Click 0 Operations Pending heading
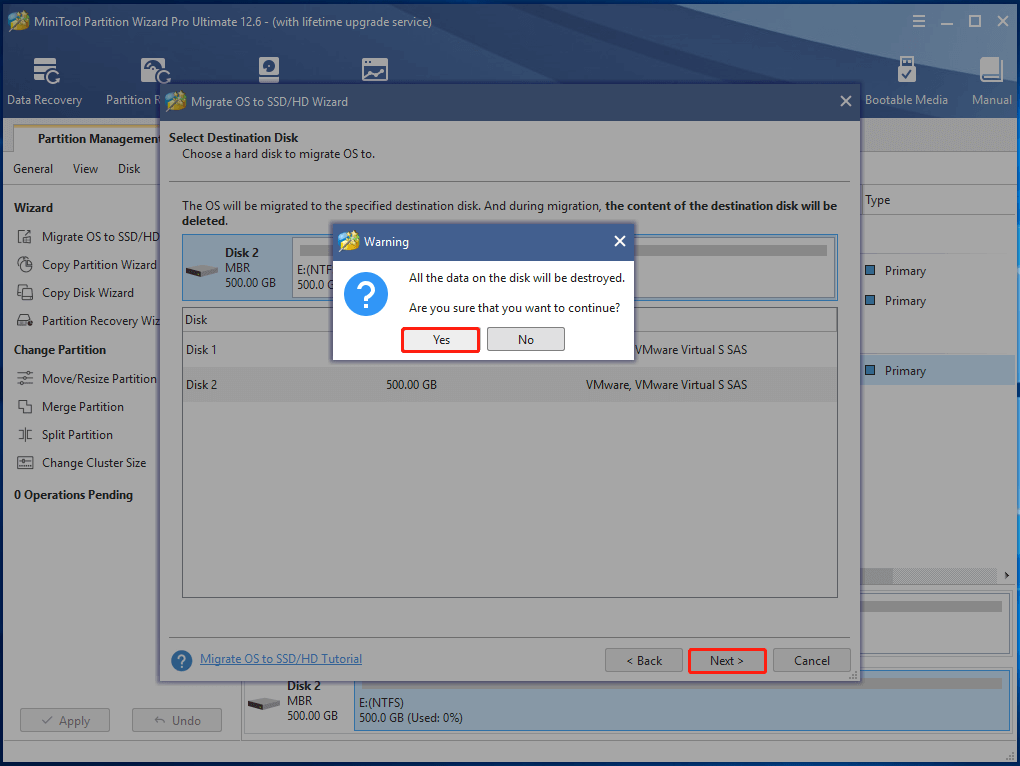1020x766 pixels. click(x=74, y=495)
